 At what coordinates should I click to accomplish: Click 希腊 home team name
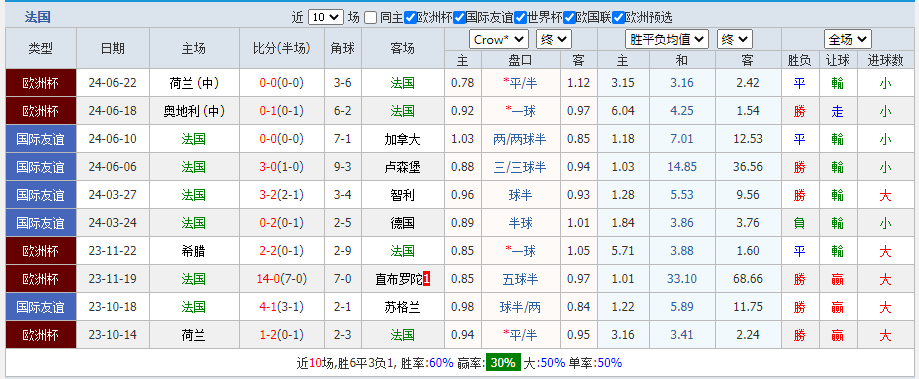(x=193, y=251)
